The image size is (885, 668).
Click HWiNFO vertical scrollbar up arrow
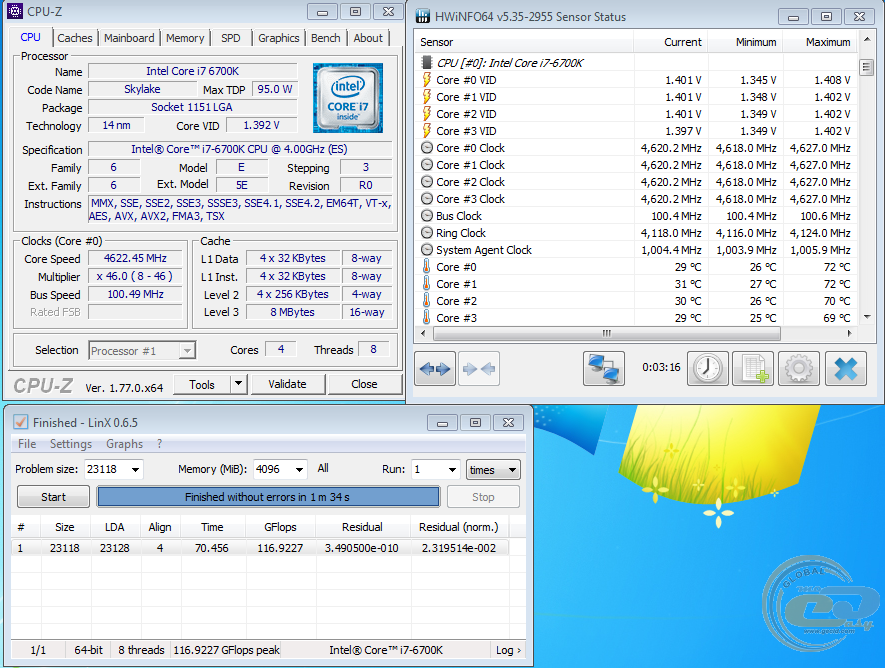tap(867, 40)
